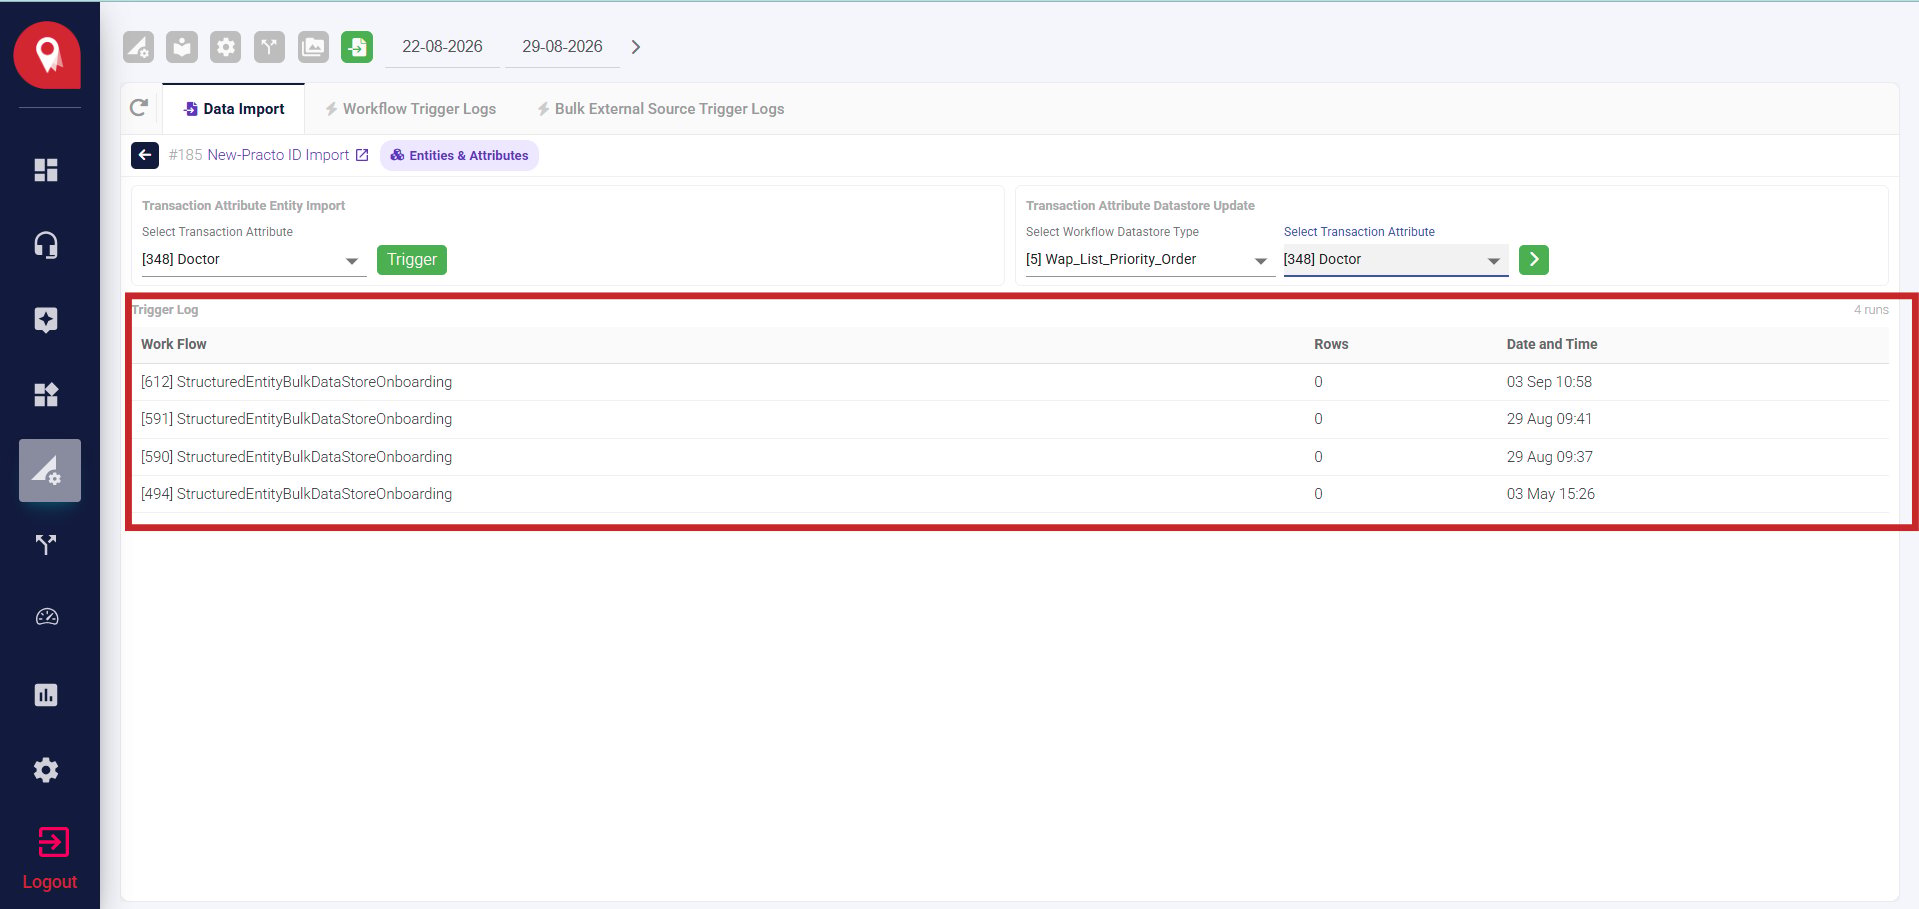This screenshot has width=1919, height=909.
Task: Open the workflow branch sidebar icon
Action: [46, 545]
